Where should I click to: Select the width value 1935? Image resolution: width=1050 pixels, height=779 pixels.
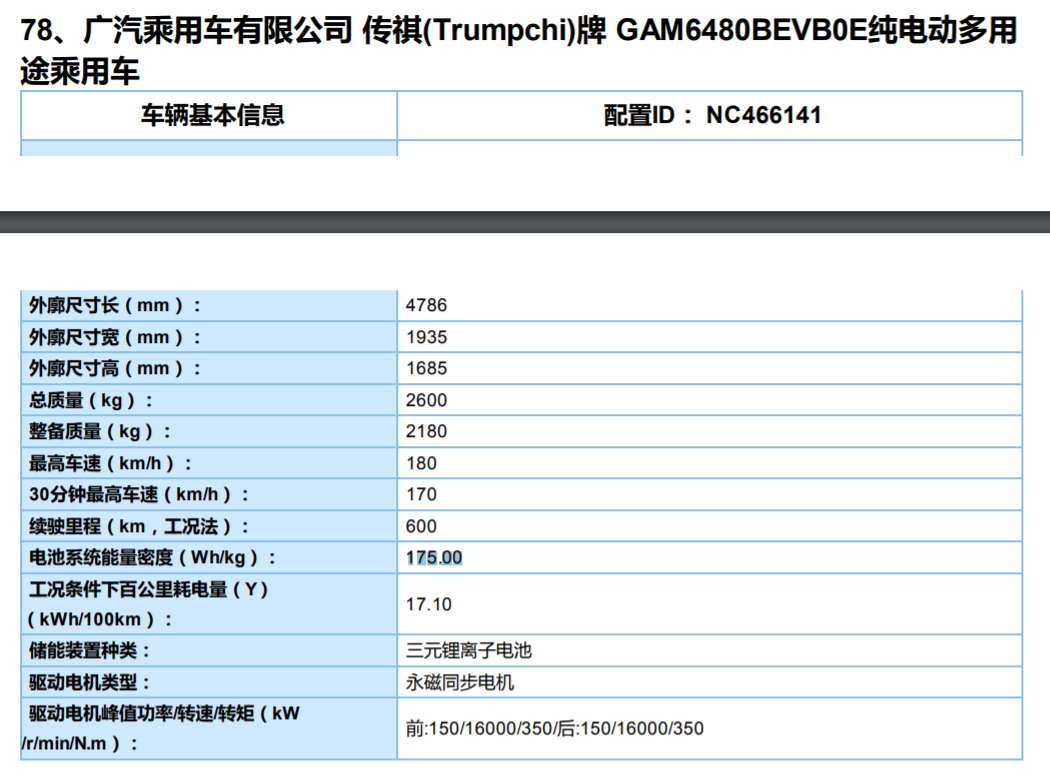coord(427,337)
